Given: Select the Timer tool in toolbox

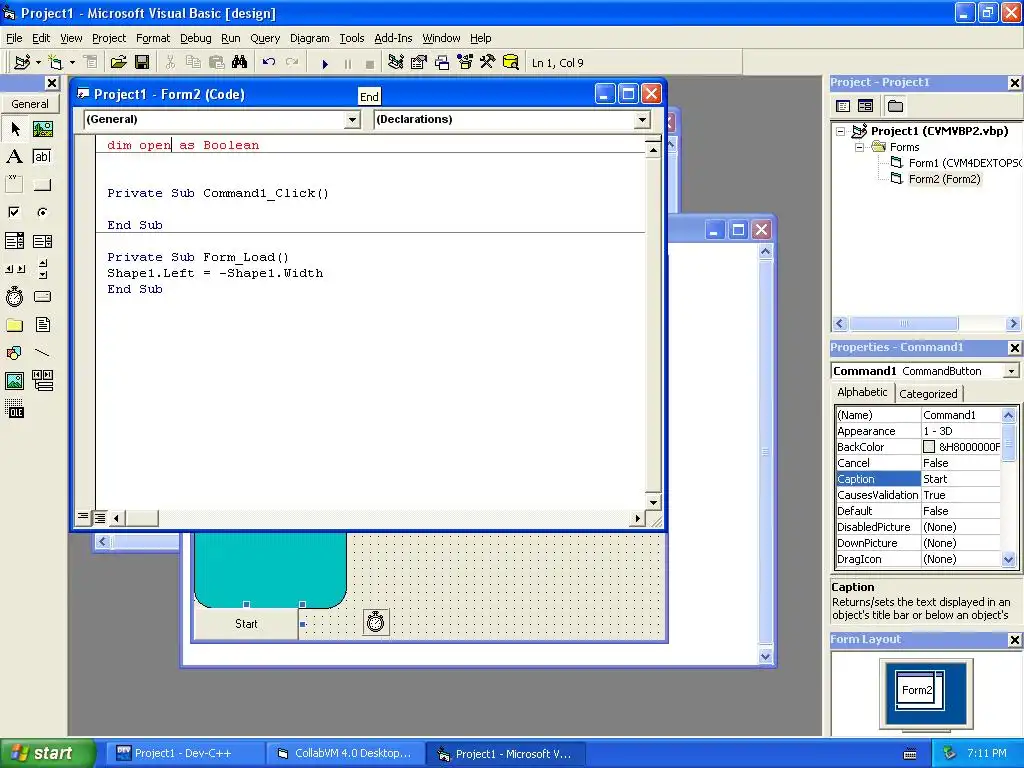Looking at the screenshot, I should click(14, 296).
